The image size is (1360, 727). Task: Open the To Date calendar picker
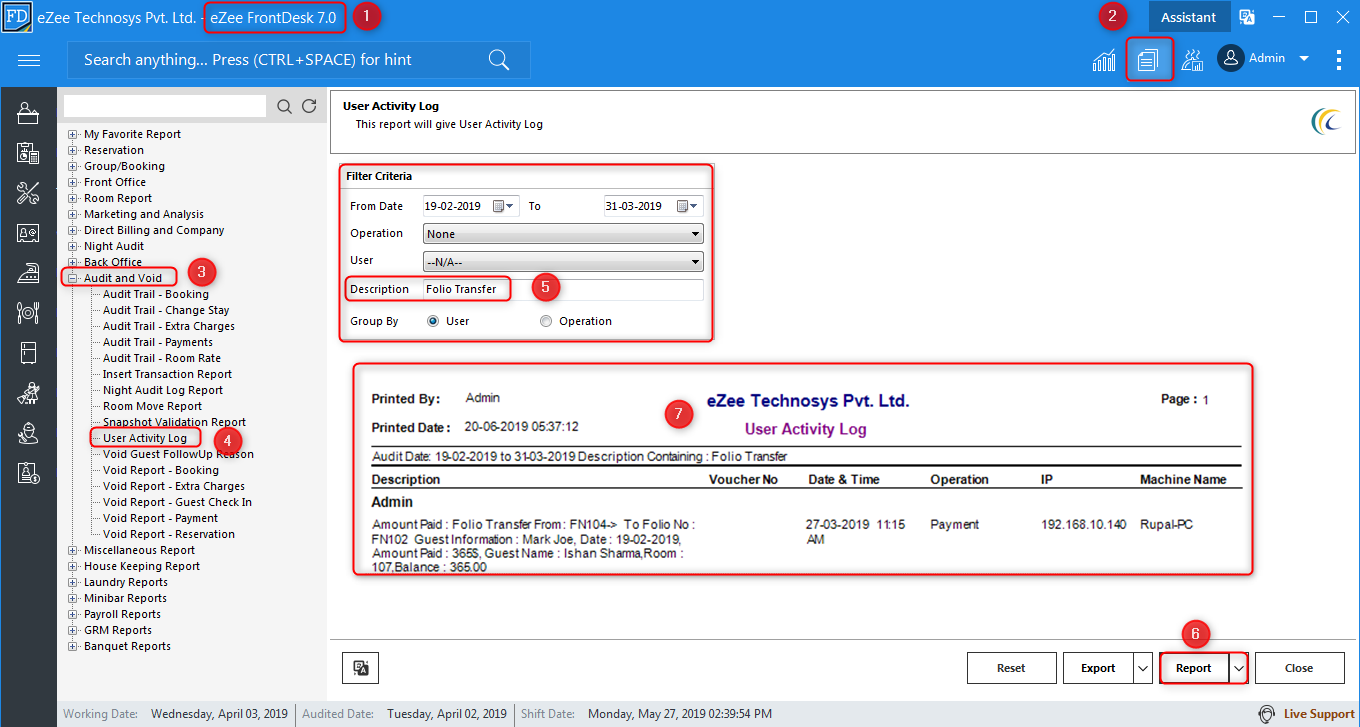click(688, 206)
